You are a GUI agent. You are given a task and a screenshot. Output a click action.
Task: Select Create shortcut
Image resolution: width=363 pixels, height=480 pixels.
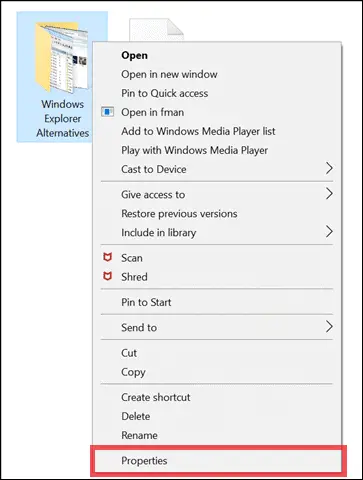click(217, 397)
